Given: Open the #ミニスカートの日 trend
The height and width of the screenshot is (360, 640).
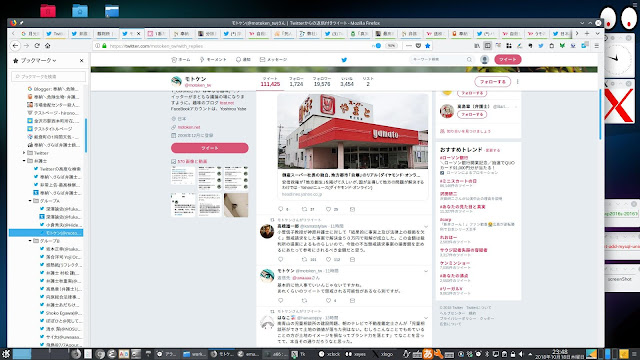Looking at the screenshot, I should 458,181.
